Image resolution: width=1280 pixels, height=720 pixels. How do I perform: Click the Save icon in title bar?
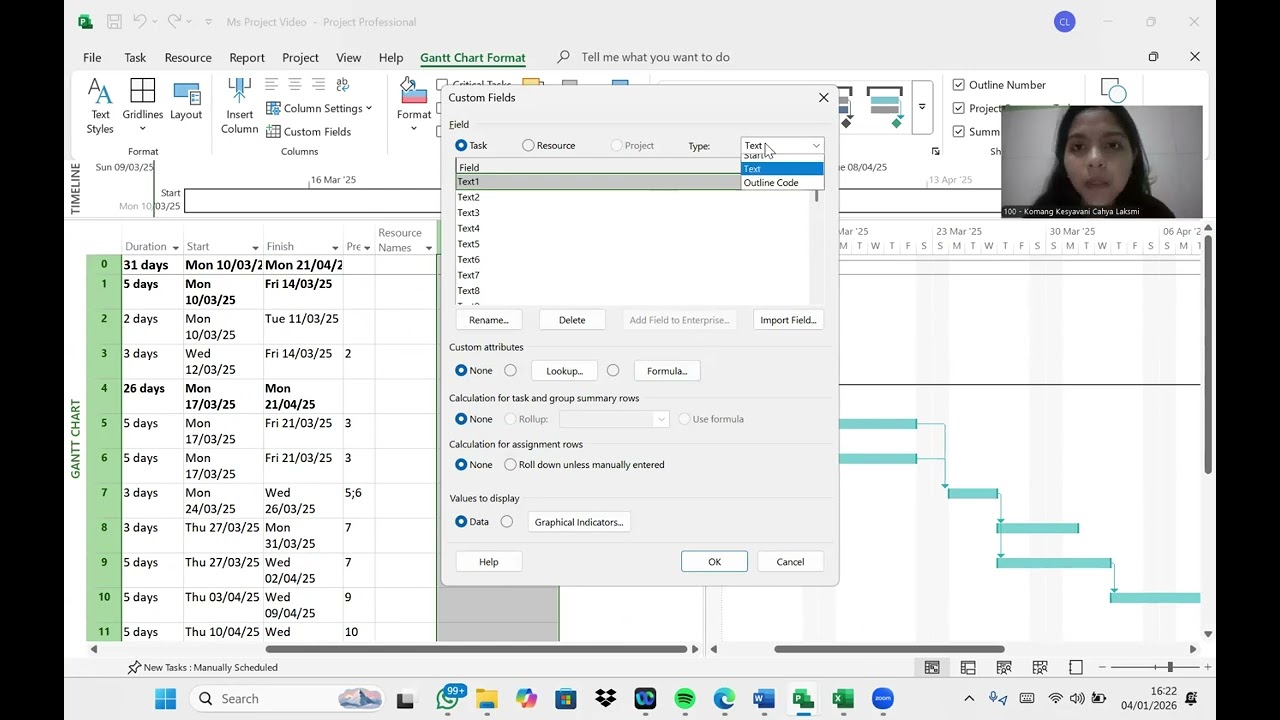[x=114, y=21]
